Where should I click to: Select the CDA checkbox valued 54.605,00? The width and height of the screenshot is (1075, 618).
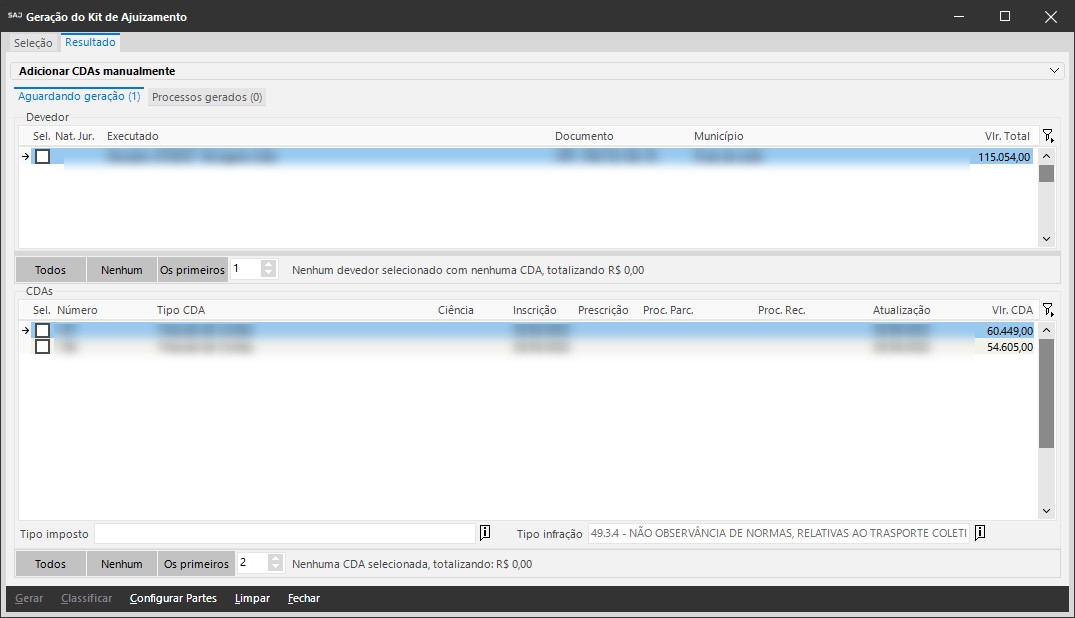pos(42,347)
